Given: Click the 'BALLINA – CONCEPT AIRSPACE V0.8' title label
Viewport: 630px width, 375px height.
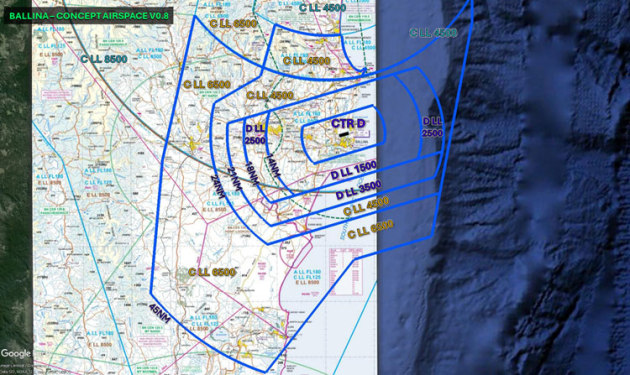Looking at the screenshot, I should [88, 16].
